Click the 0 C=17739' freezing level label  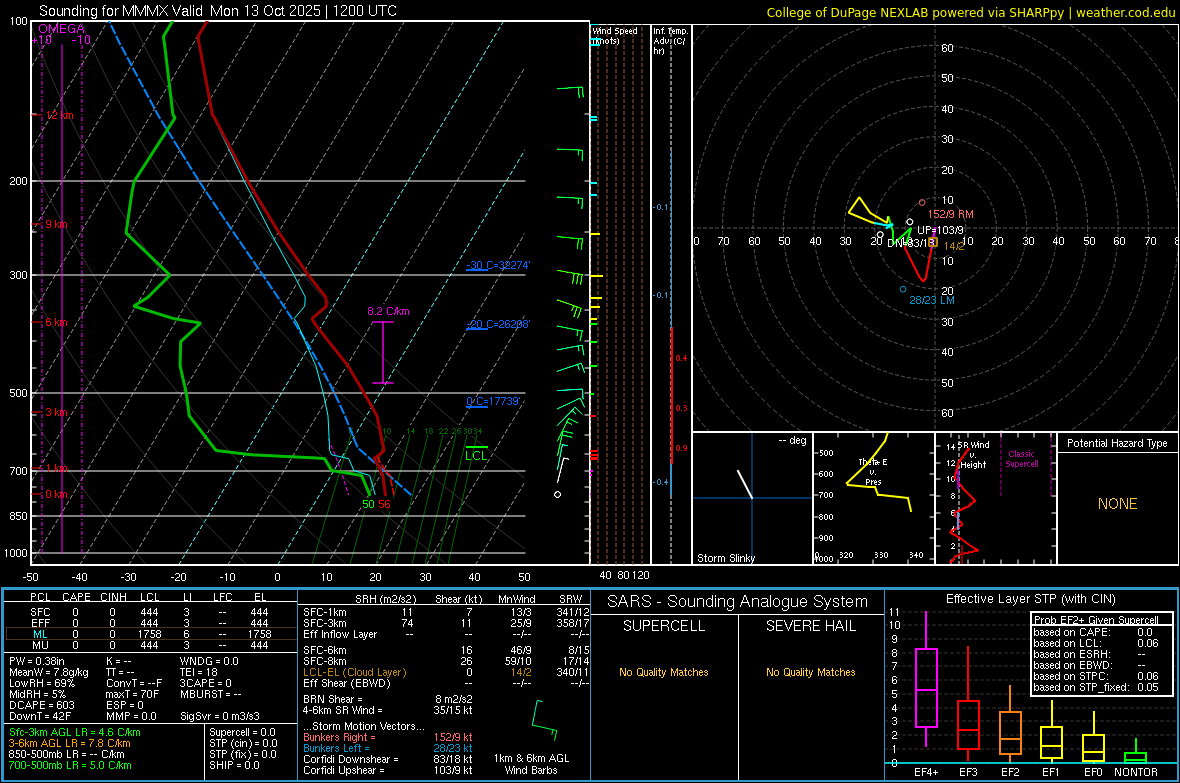point(494,401)
